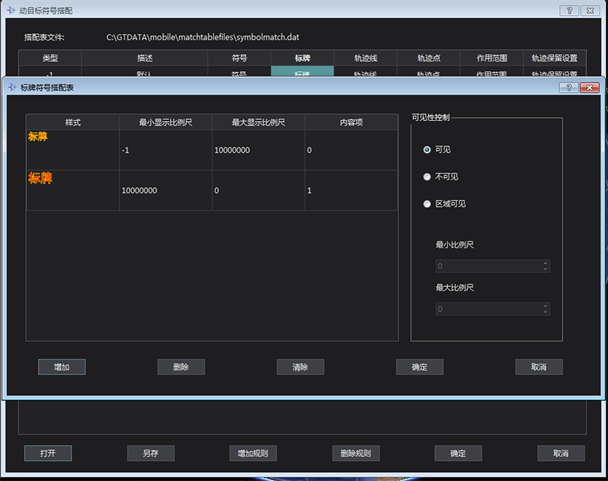This screenshot has height=481, width=608.
Task: Choose the 不可见 radio option
Action: click(428, 177)
